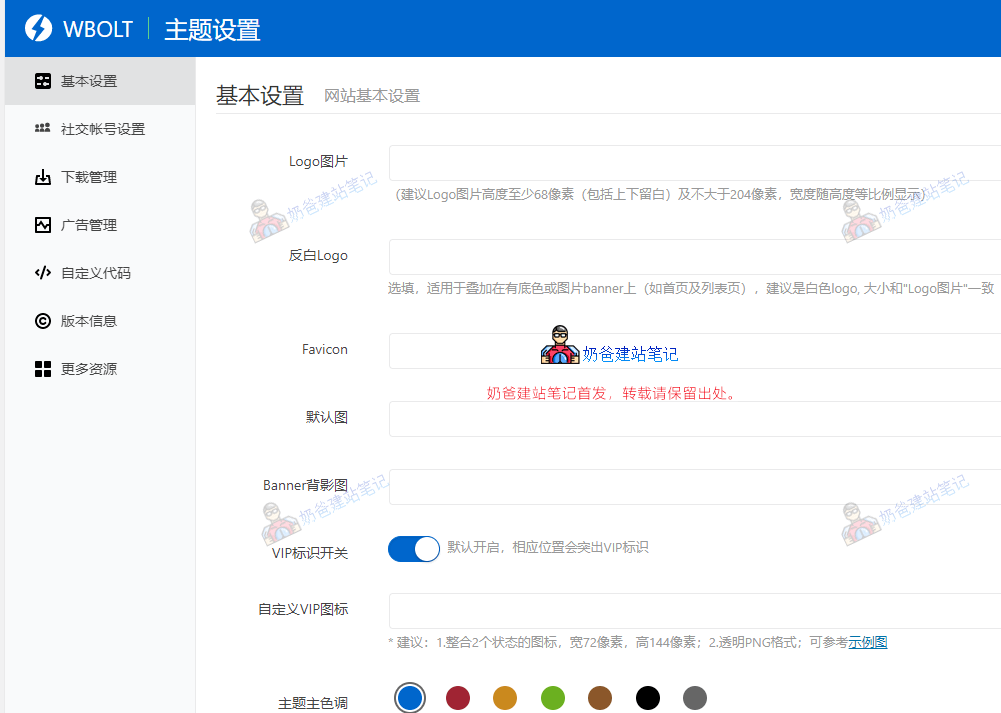
Task: Open the 示例图 example link
Action: point(869,641)
